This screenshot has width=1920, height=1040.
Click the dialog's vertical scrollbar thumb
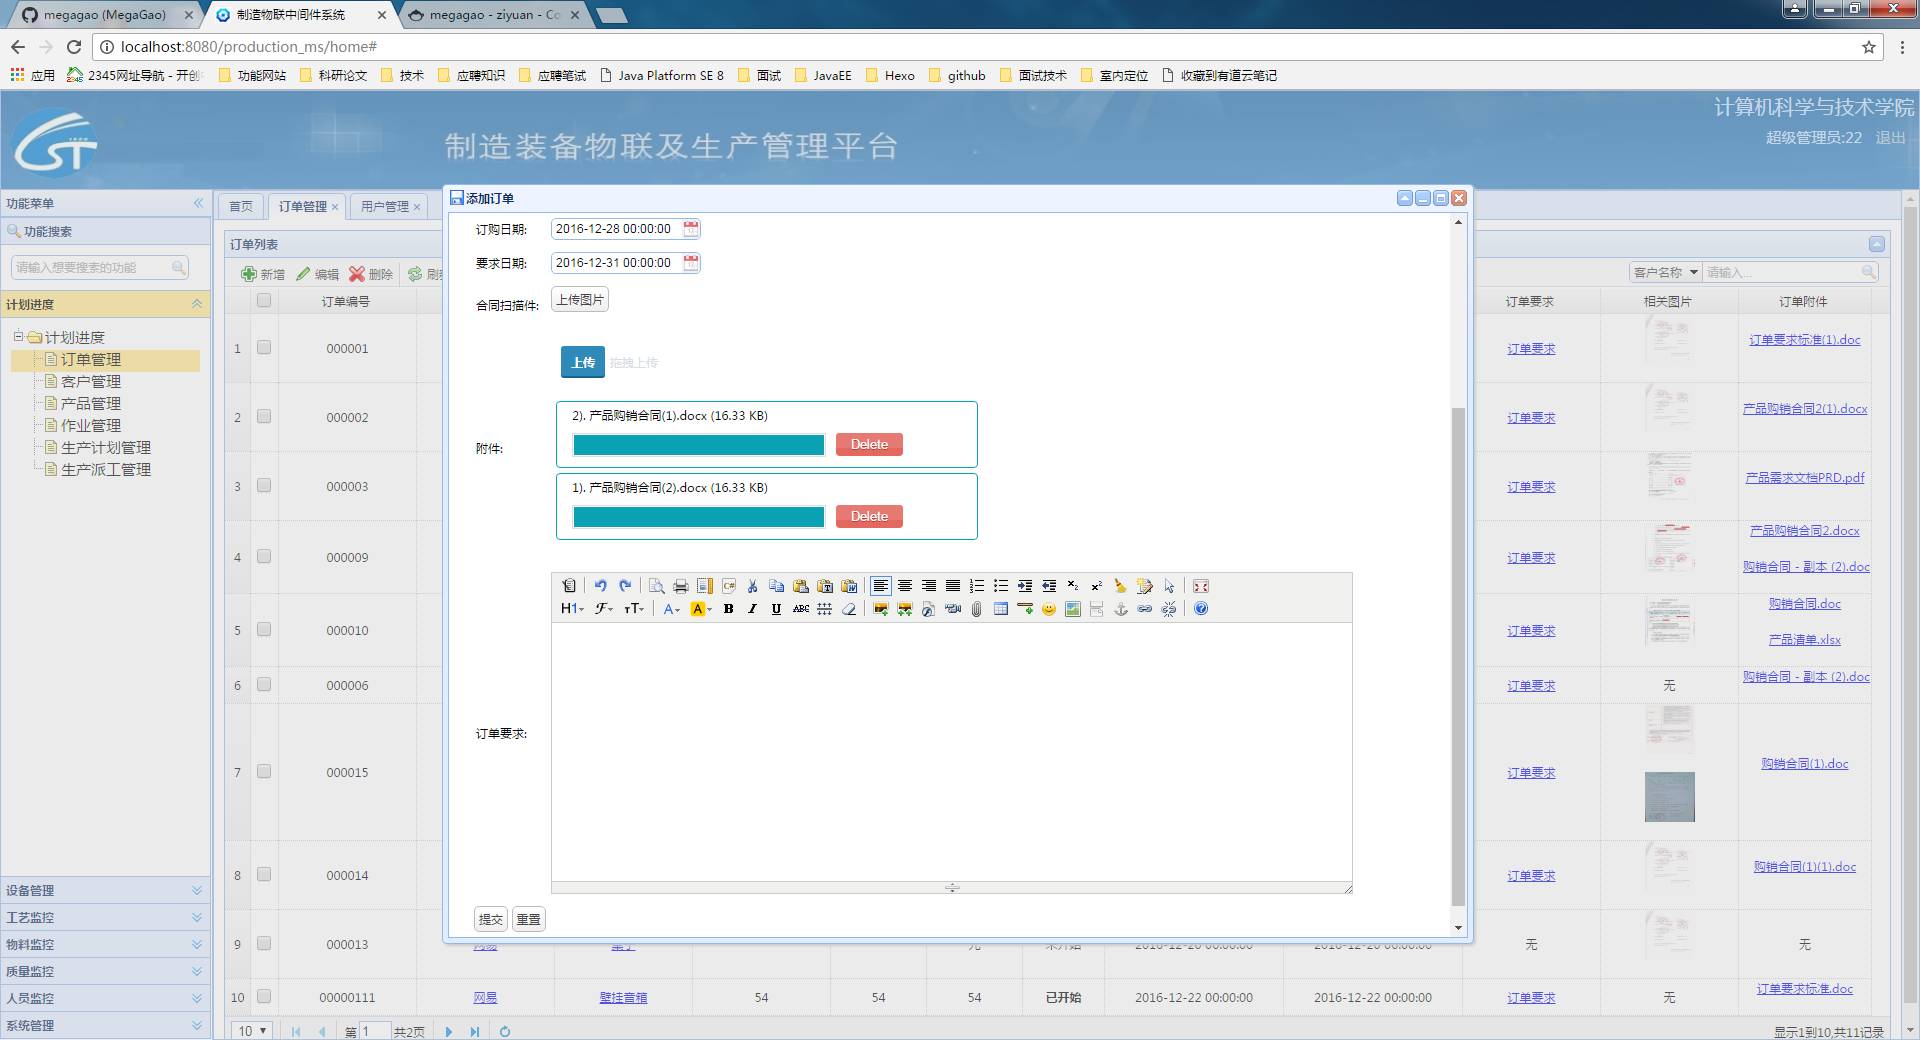(1458, 655)
